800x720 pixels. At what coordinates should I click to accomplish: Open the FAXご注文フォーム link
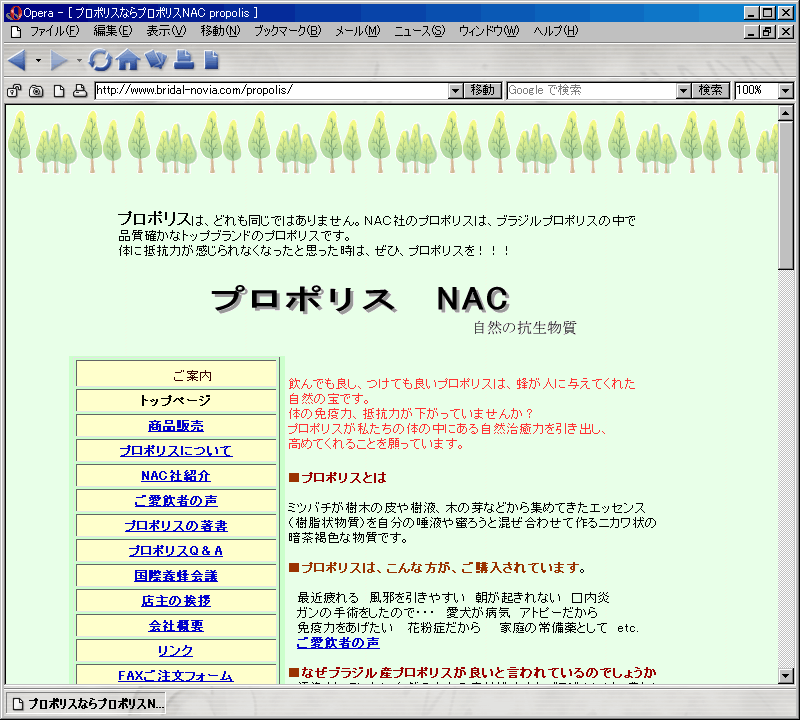click(176, 676)
